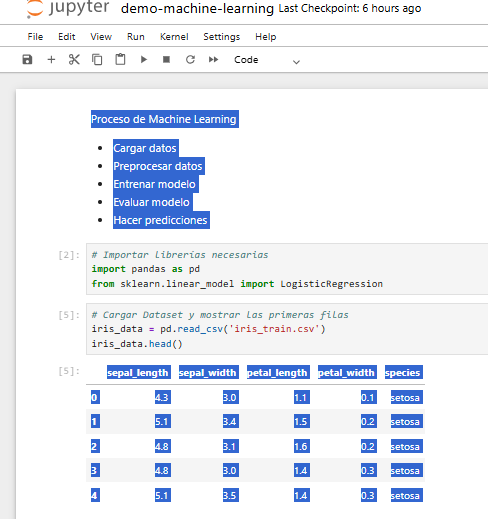The height and width of the screenshot is (519, 488).
Task: Open the Run menu
Action: tap(136, 37)
